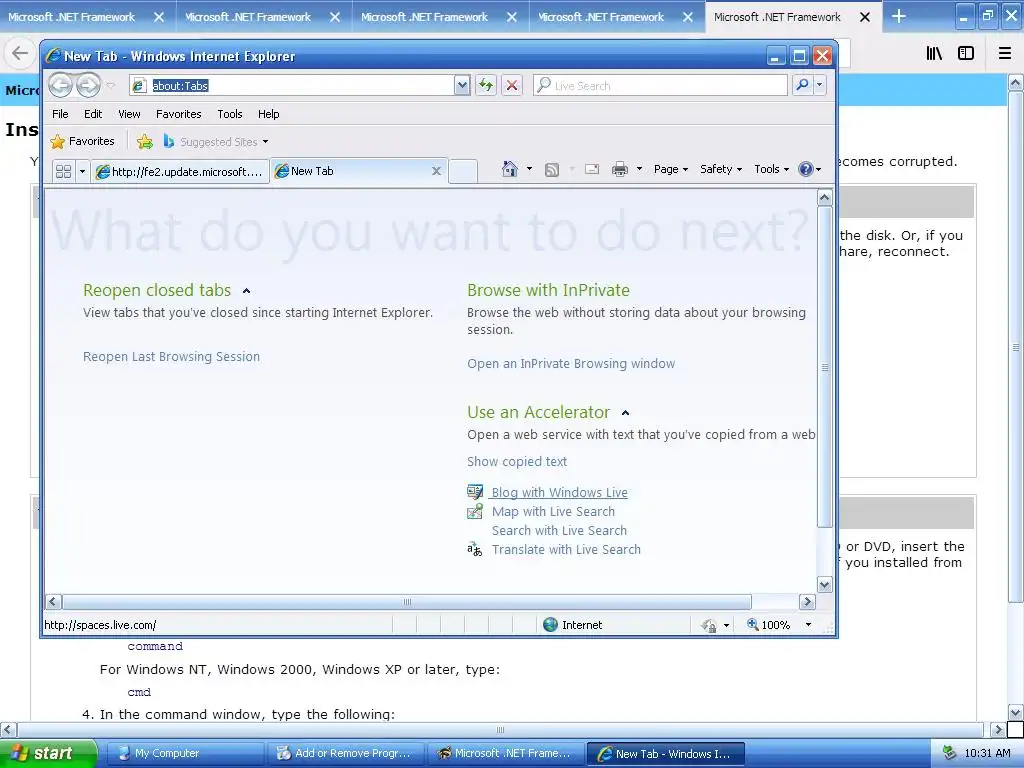Viewport: 1024px width, 768px height.
Task: Click Translate with Live Search accelerator
Action: 566,549
